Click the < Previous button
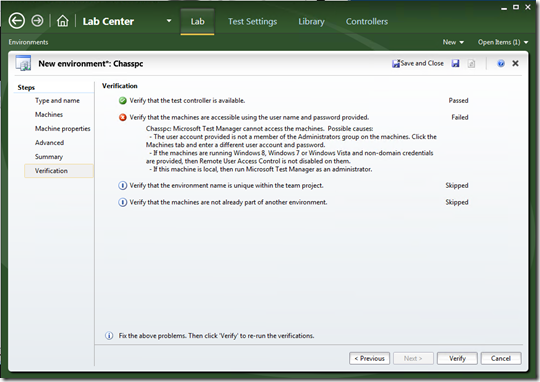The image size is (540, 382). click(x=369, y=358)
